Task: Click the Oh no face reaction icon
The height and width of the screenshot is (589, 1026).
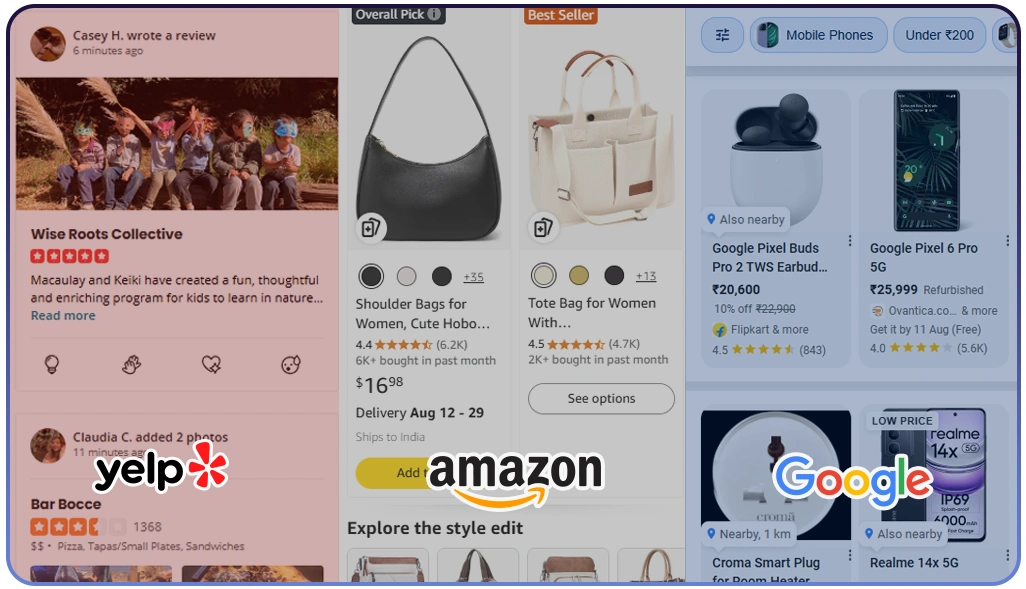Action: tap(291, 364)
